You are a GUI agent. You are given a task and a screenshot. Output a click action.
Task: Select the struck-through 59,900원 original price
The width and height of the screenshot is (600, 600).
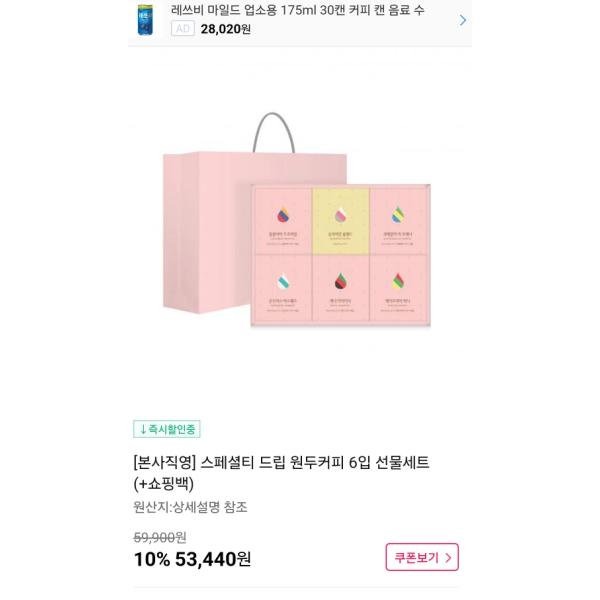pyautogui.click(x=160, y=538)
